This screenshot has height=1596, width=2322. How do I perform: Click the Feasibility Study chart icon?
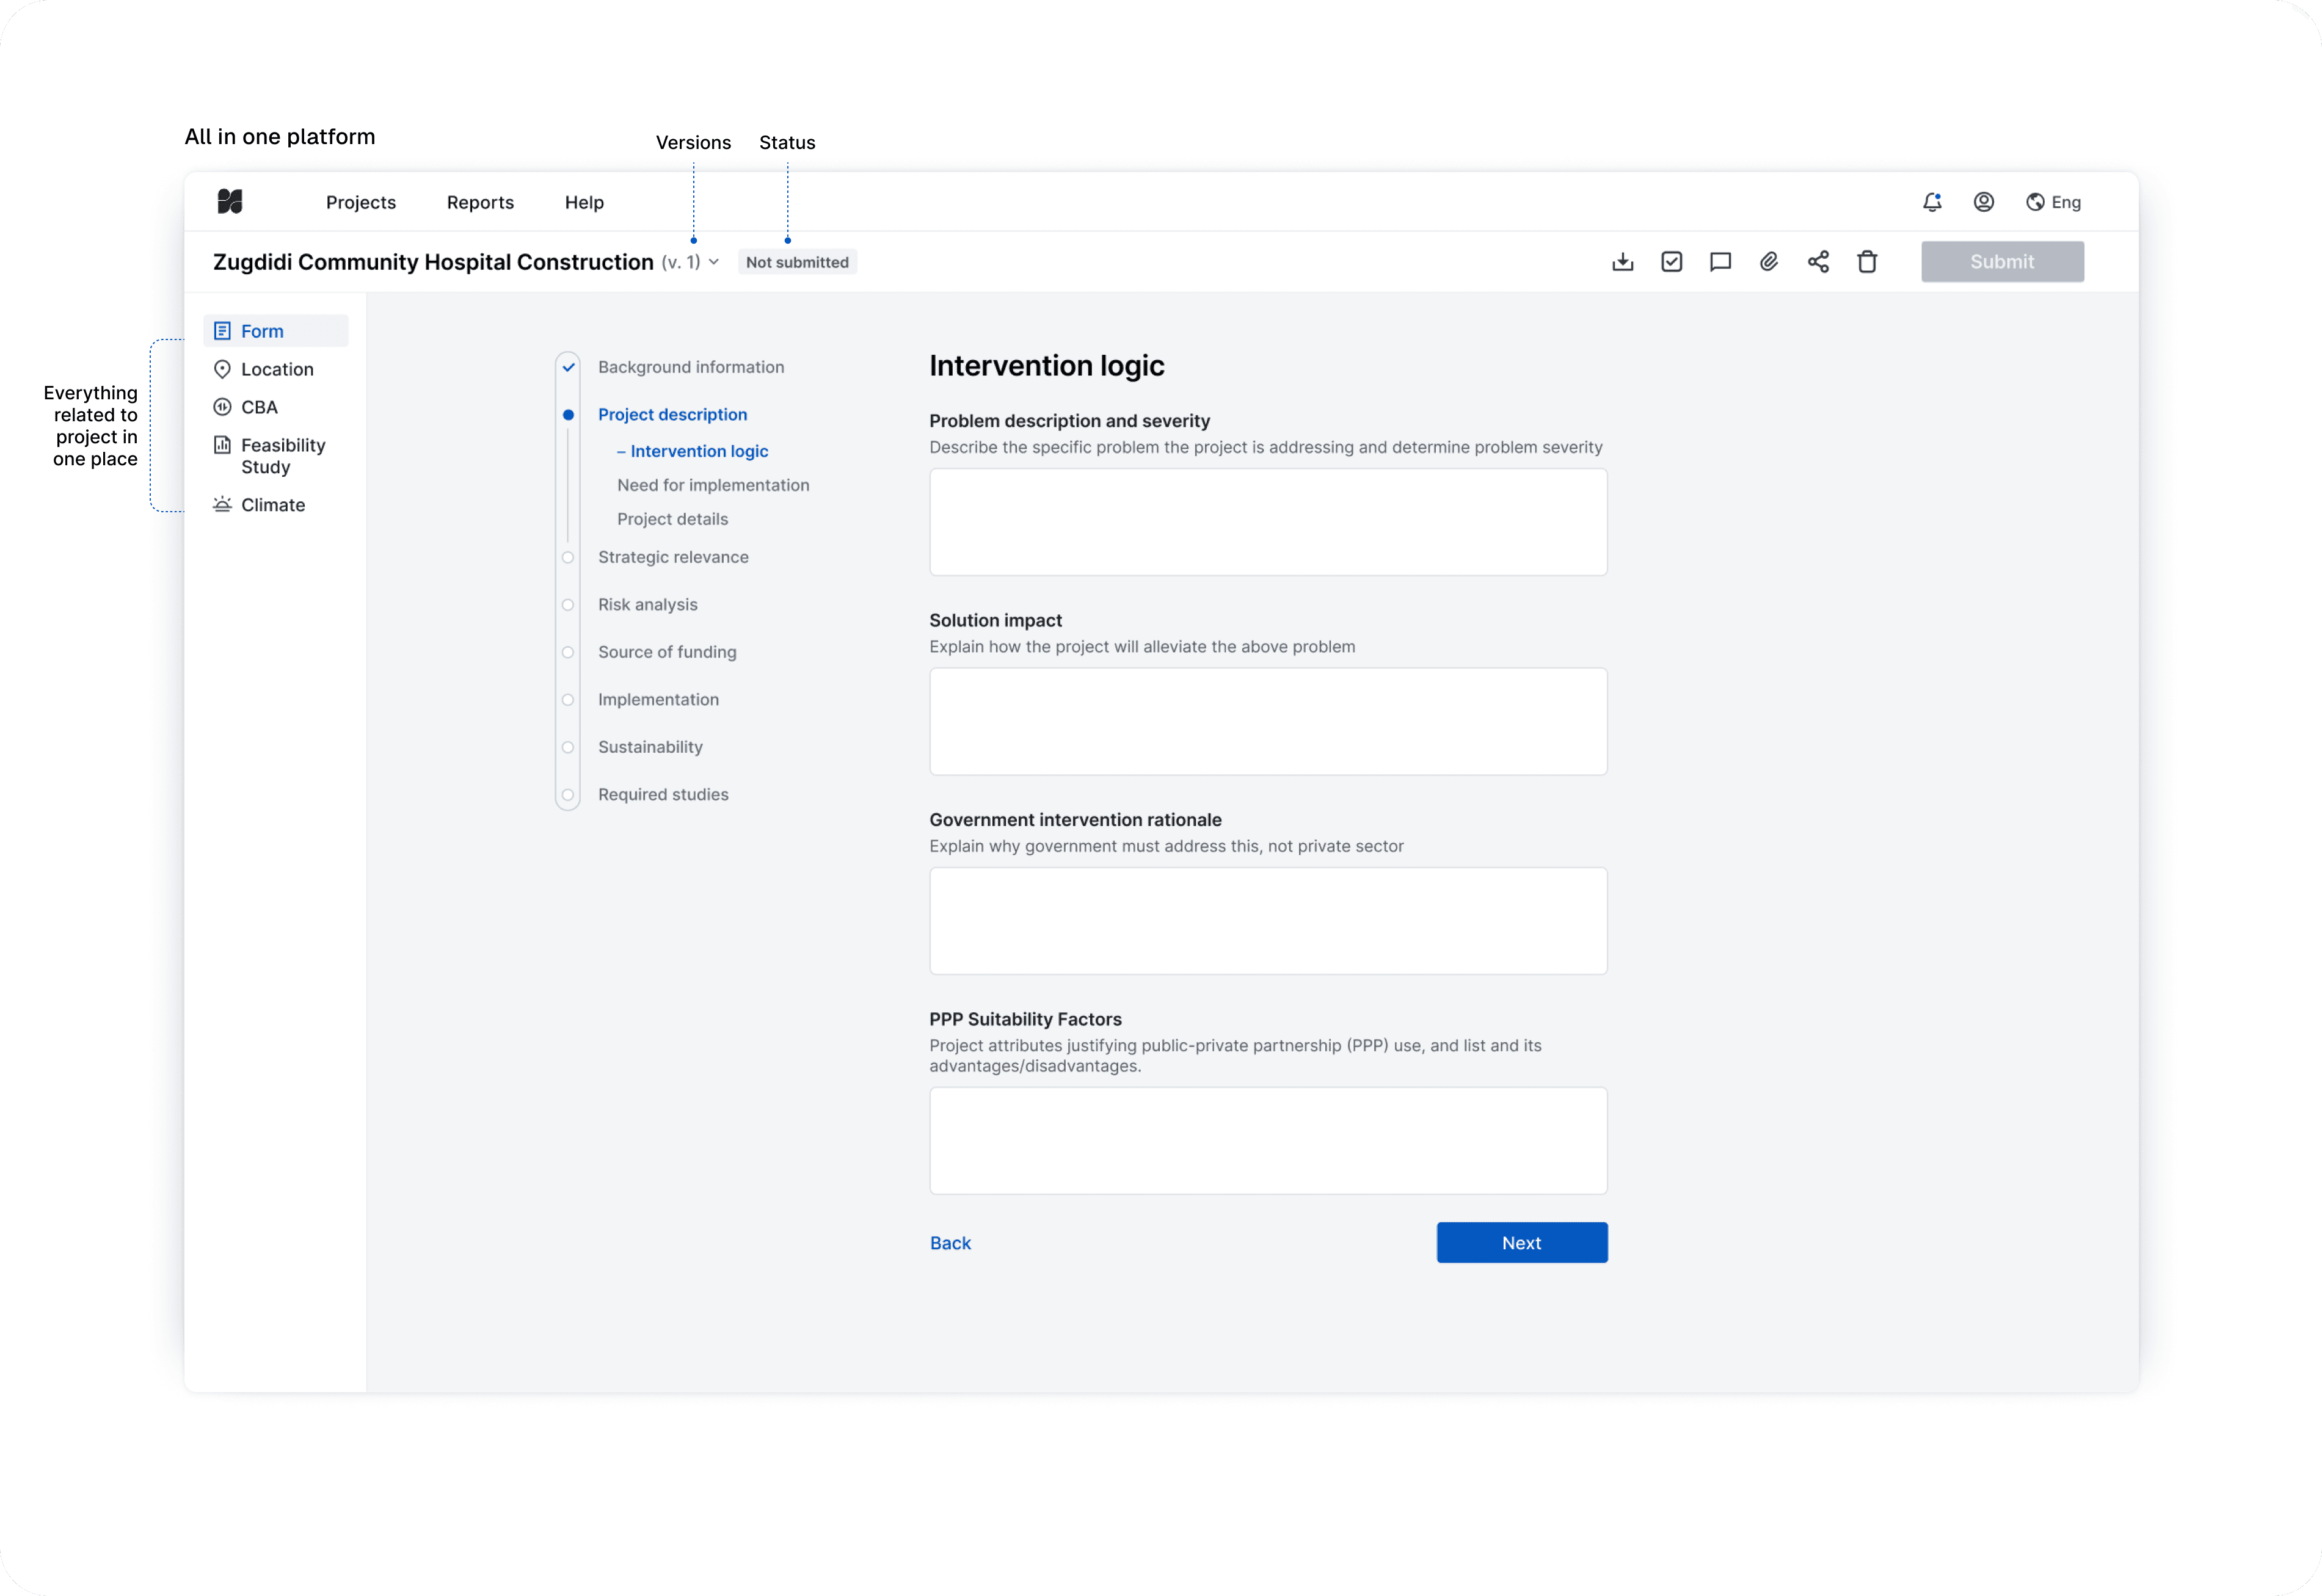point(222,445)
